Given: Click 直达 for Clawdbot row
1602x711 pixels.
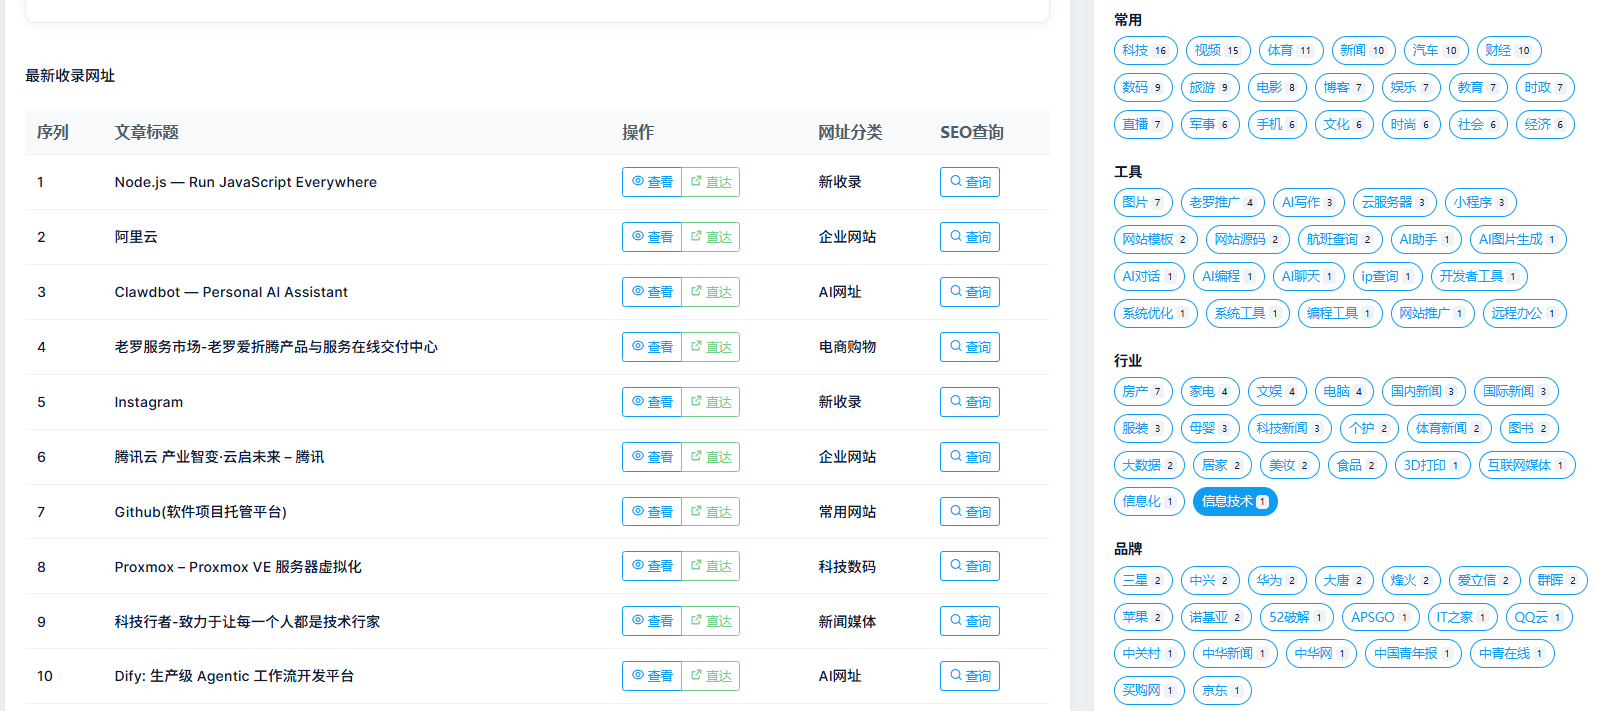Looking at the screenshot, I should (x=711, y=292).
